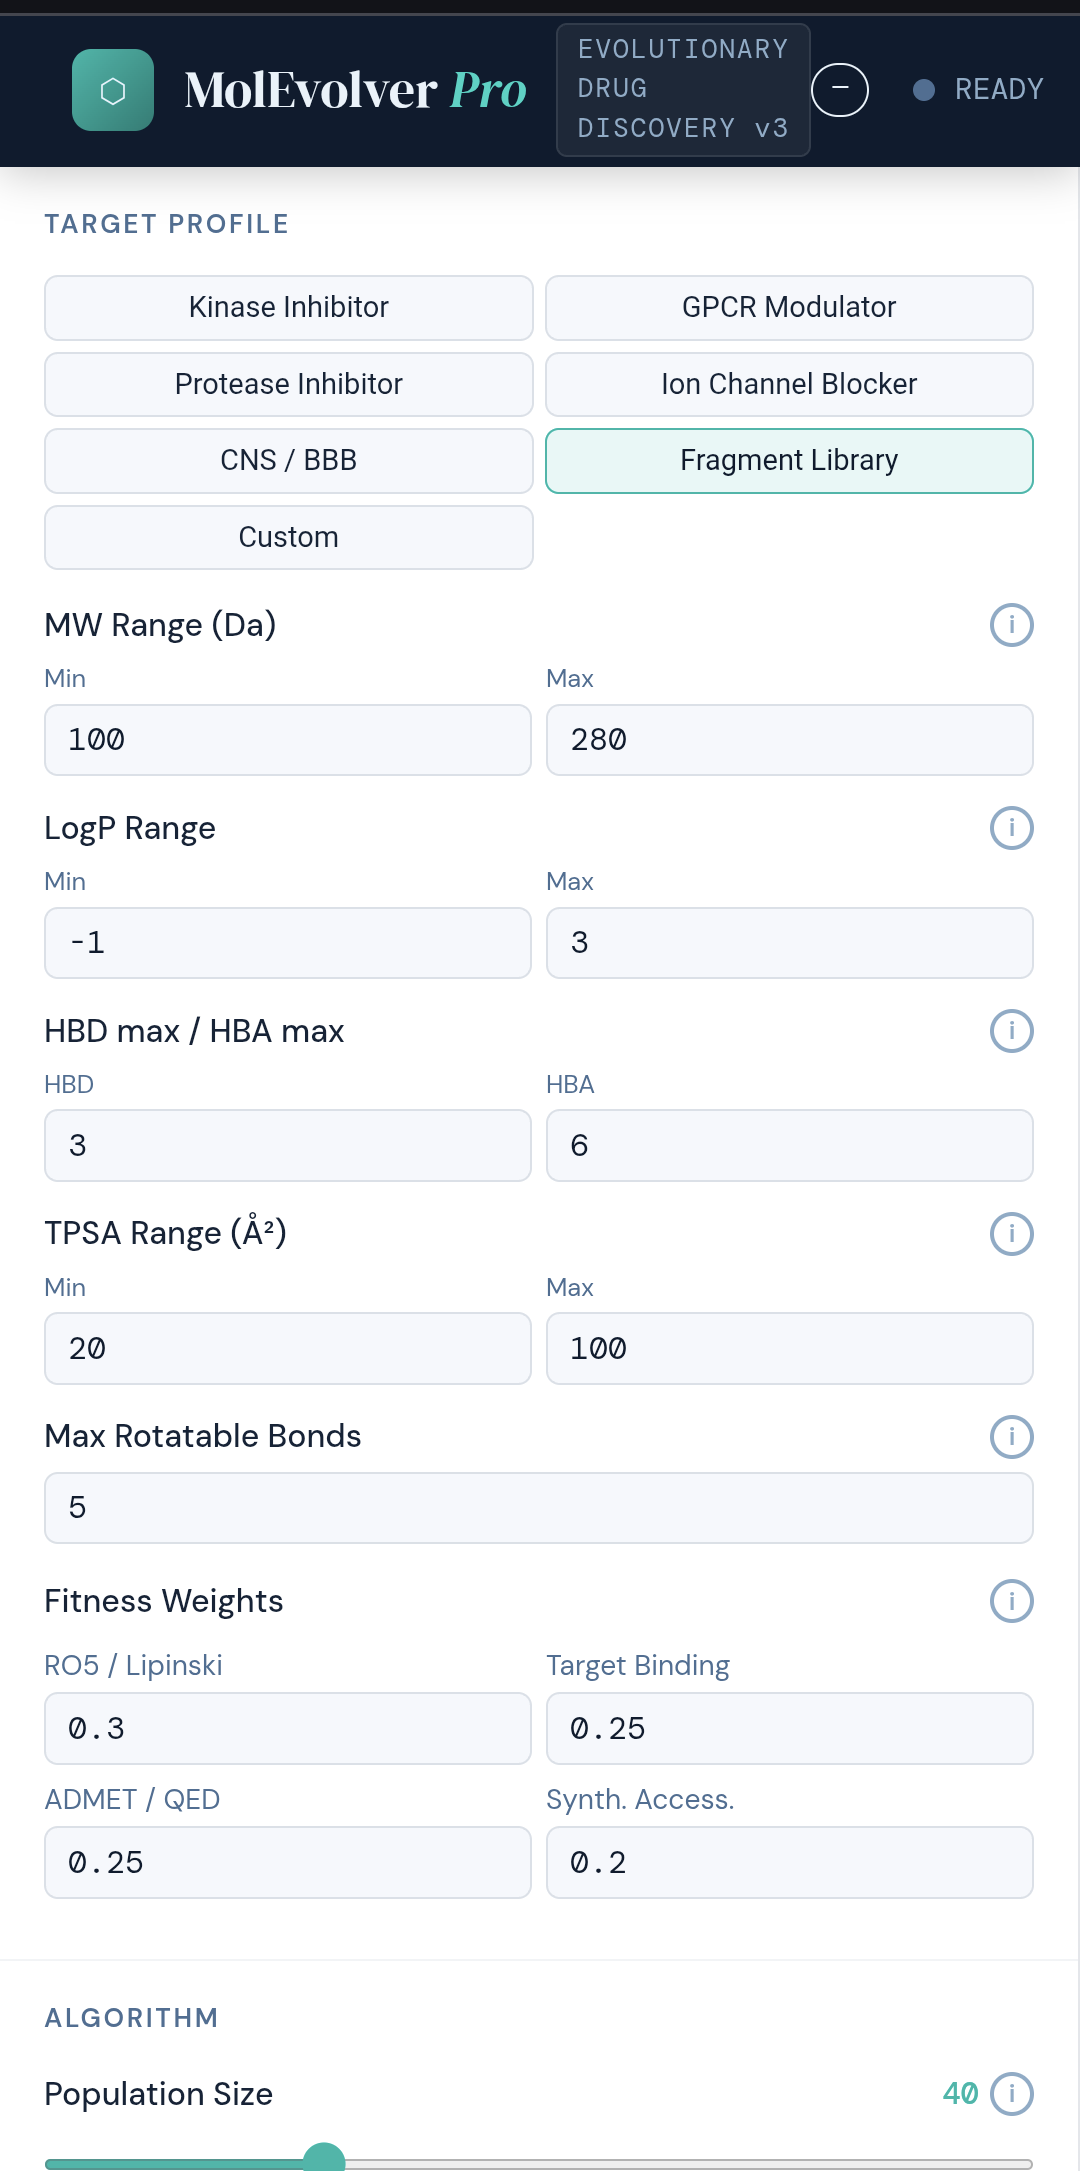The width and height of the screenshot is (1080, 2171).
Task: Click the MolEvolver hexagon logo icon
Action: click(113, 90)
